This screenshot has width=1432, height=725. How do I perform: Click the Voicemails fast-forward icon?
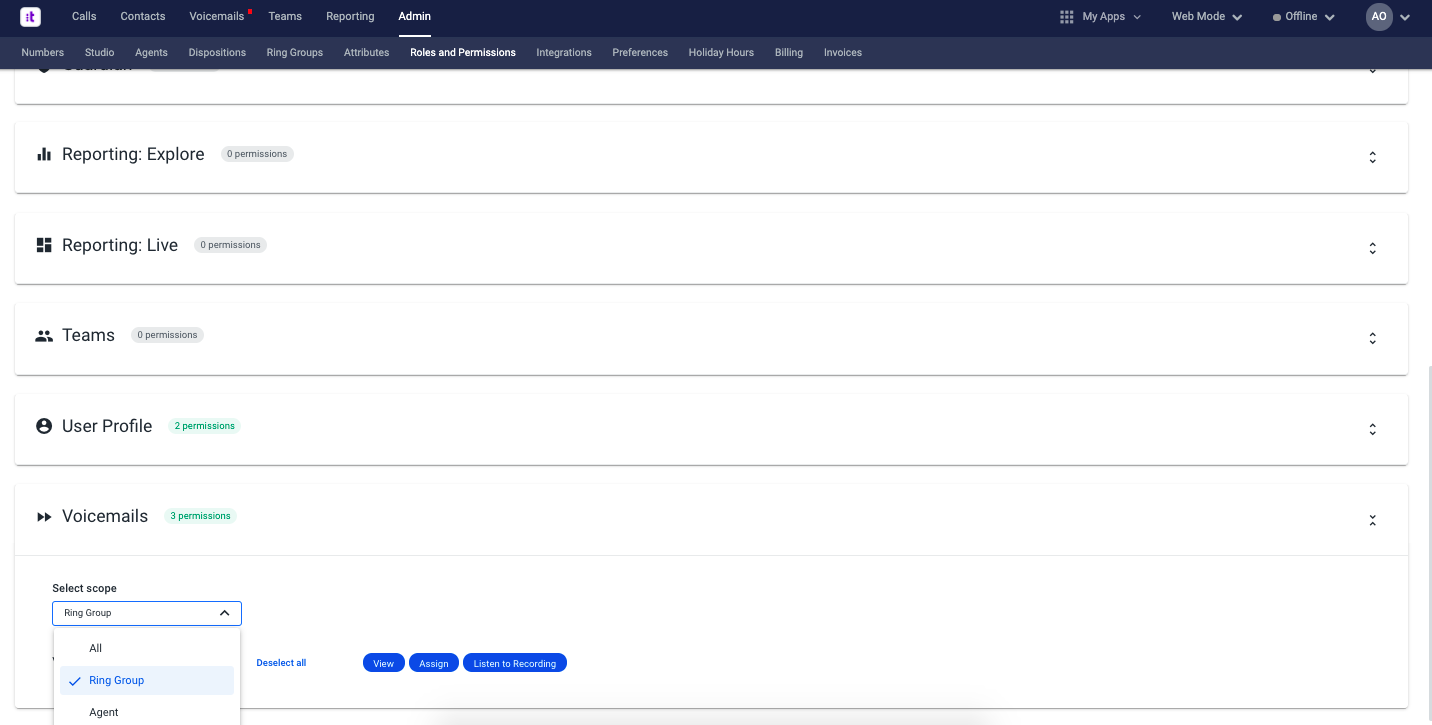(x=44, y=517)
